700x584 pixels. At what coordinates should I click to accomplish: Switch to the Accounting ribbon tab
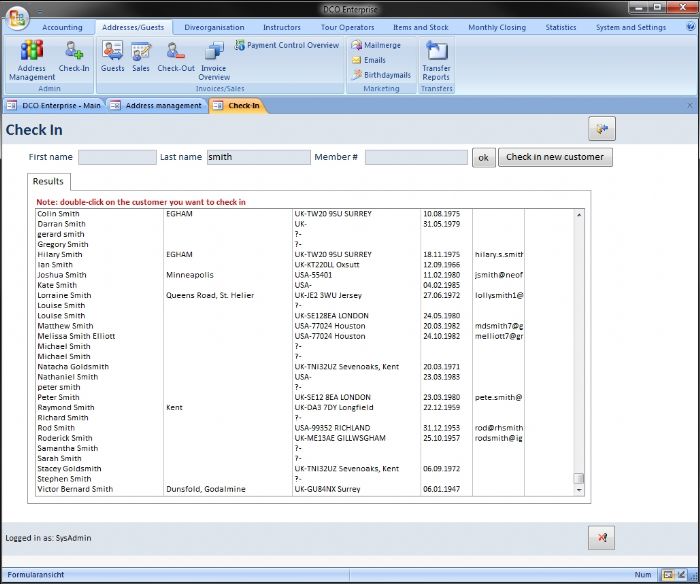click(x=62, y=28)
